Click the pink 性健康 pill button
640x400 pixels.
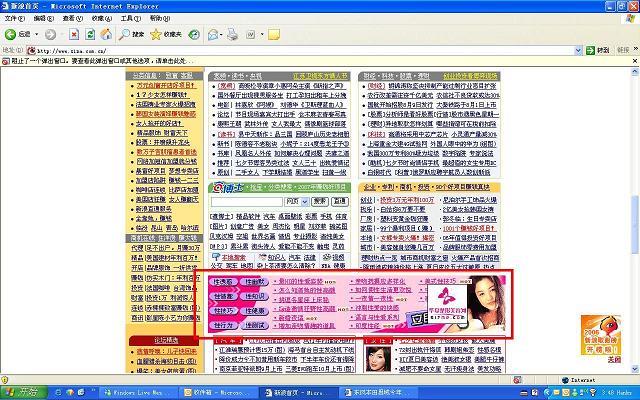tap(254, 311)
